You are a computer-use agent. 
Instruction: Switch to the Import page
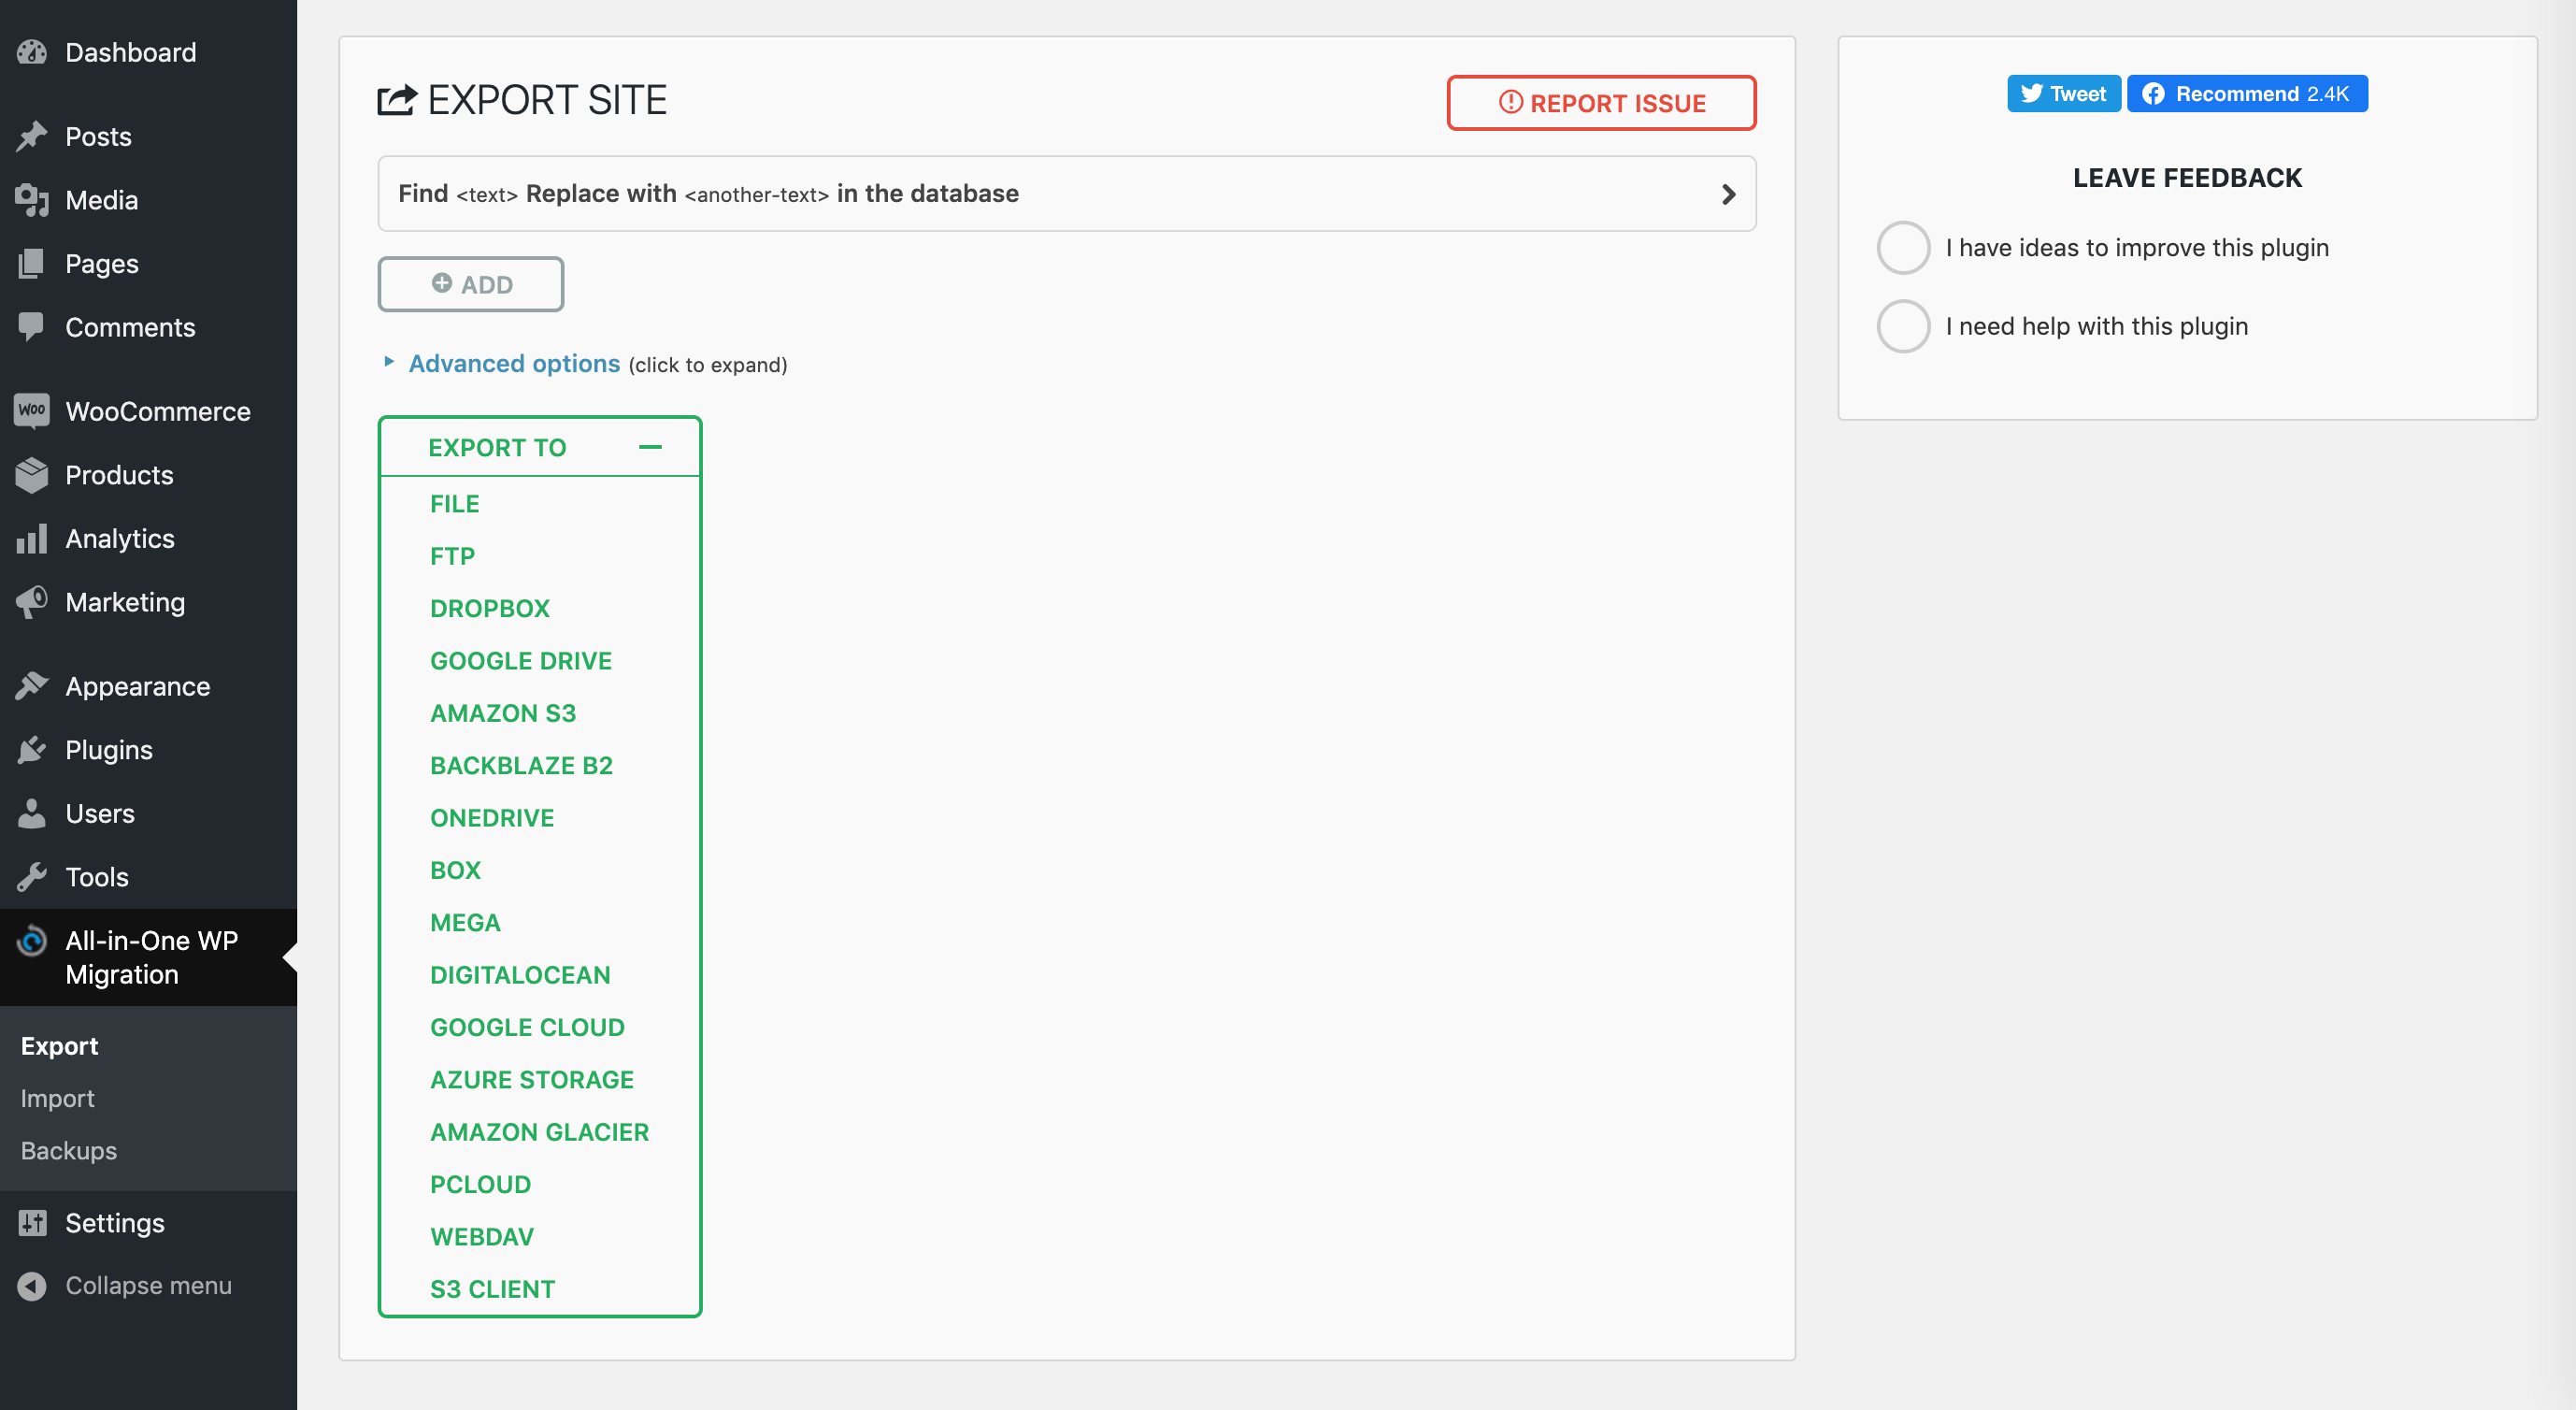coord(56,1097)
